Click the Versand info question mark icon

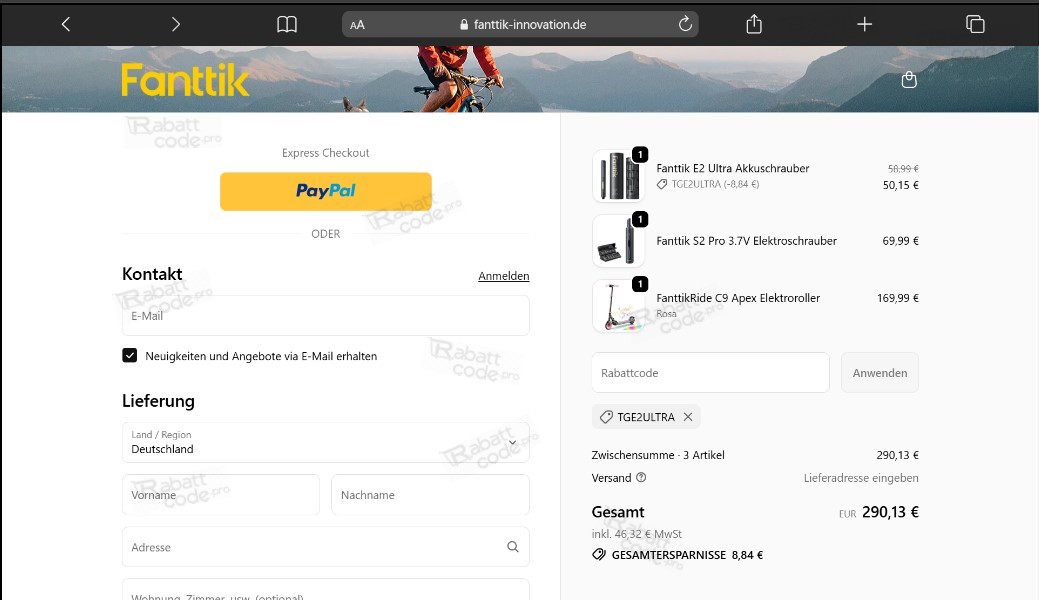641,478
